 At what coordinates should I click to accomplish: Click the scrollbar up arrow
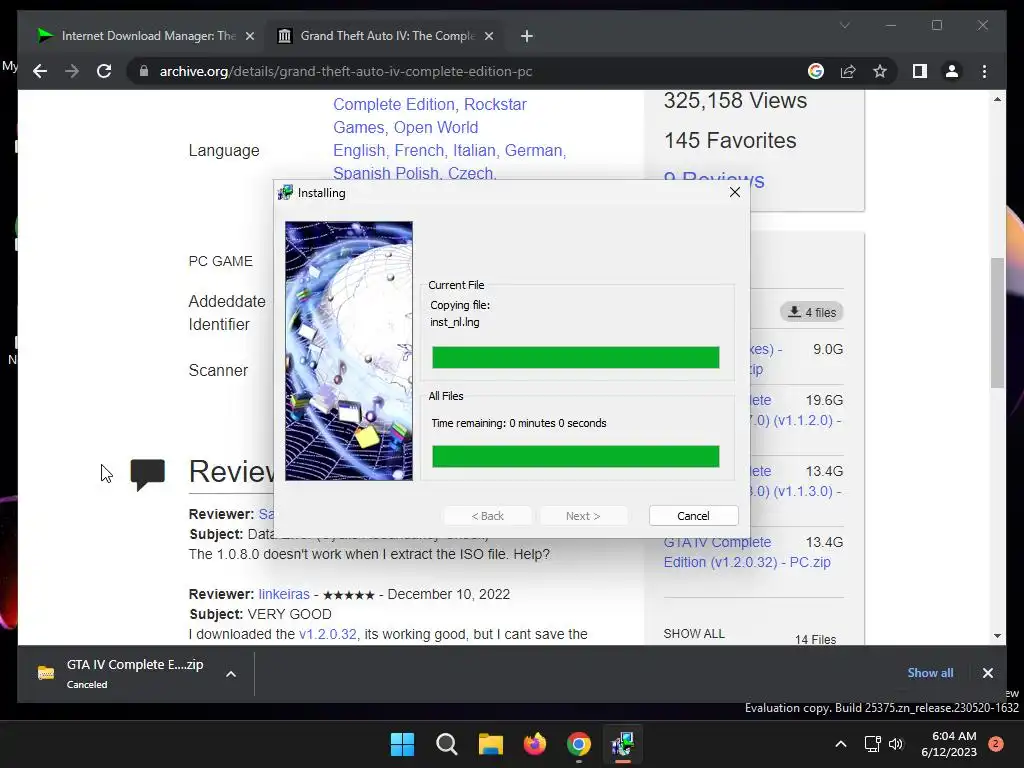tap(997, 99)
